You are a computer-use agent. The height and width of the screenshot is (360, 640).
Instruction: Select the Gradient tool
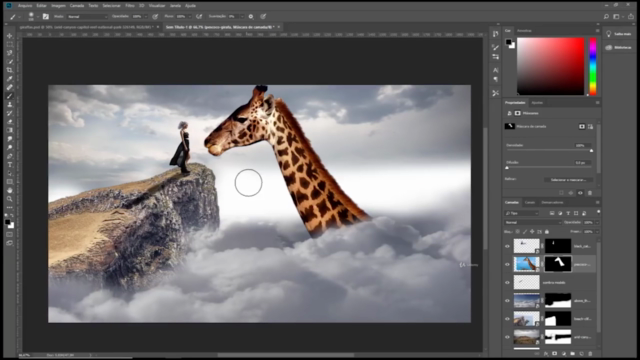10,130
